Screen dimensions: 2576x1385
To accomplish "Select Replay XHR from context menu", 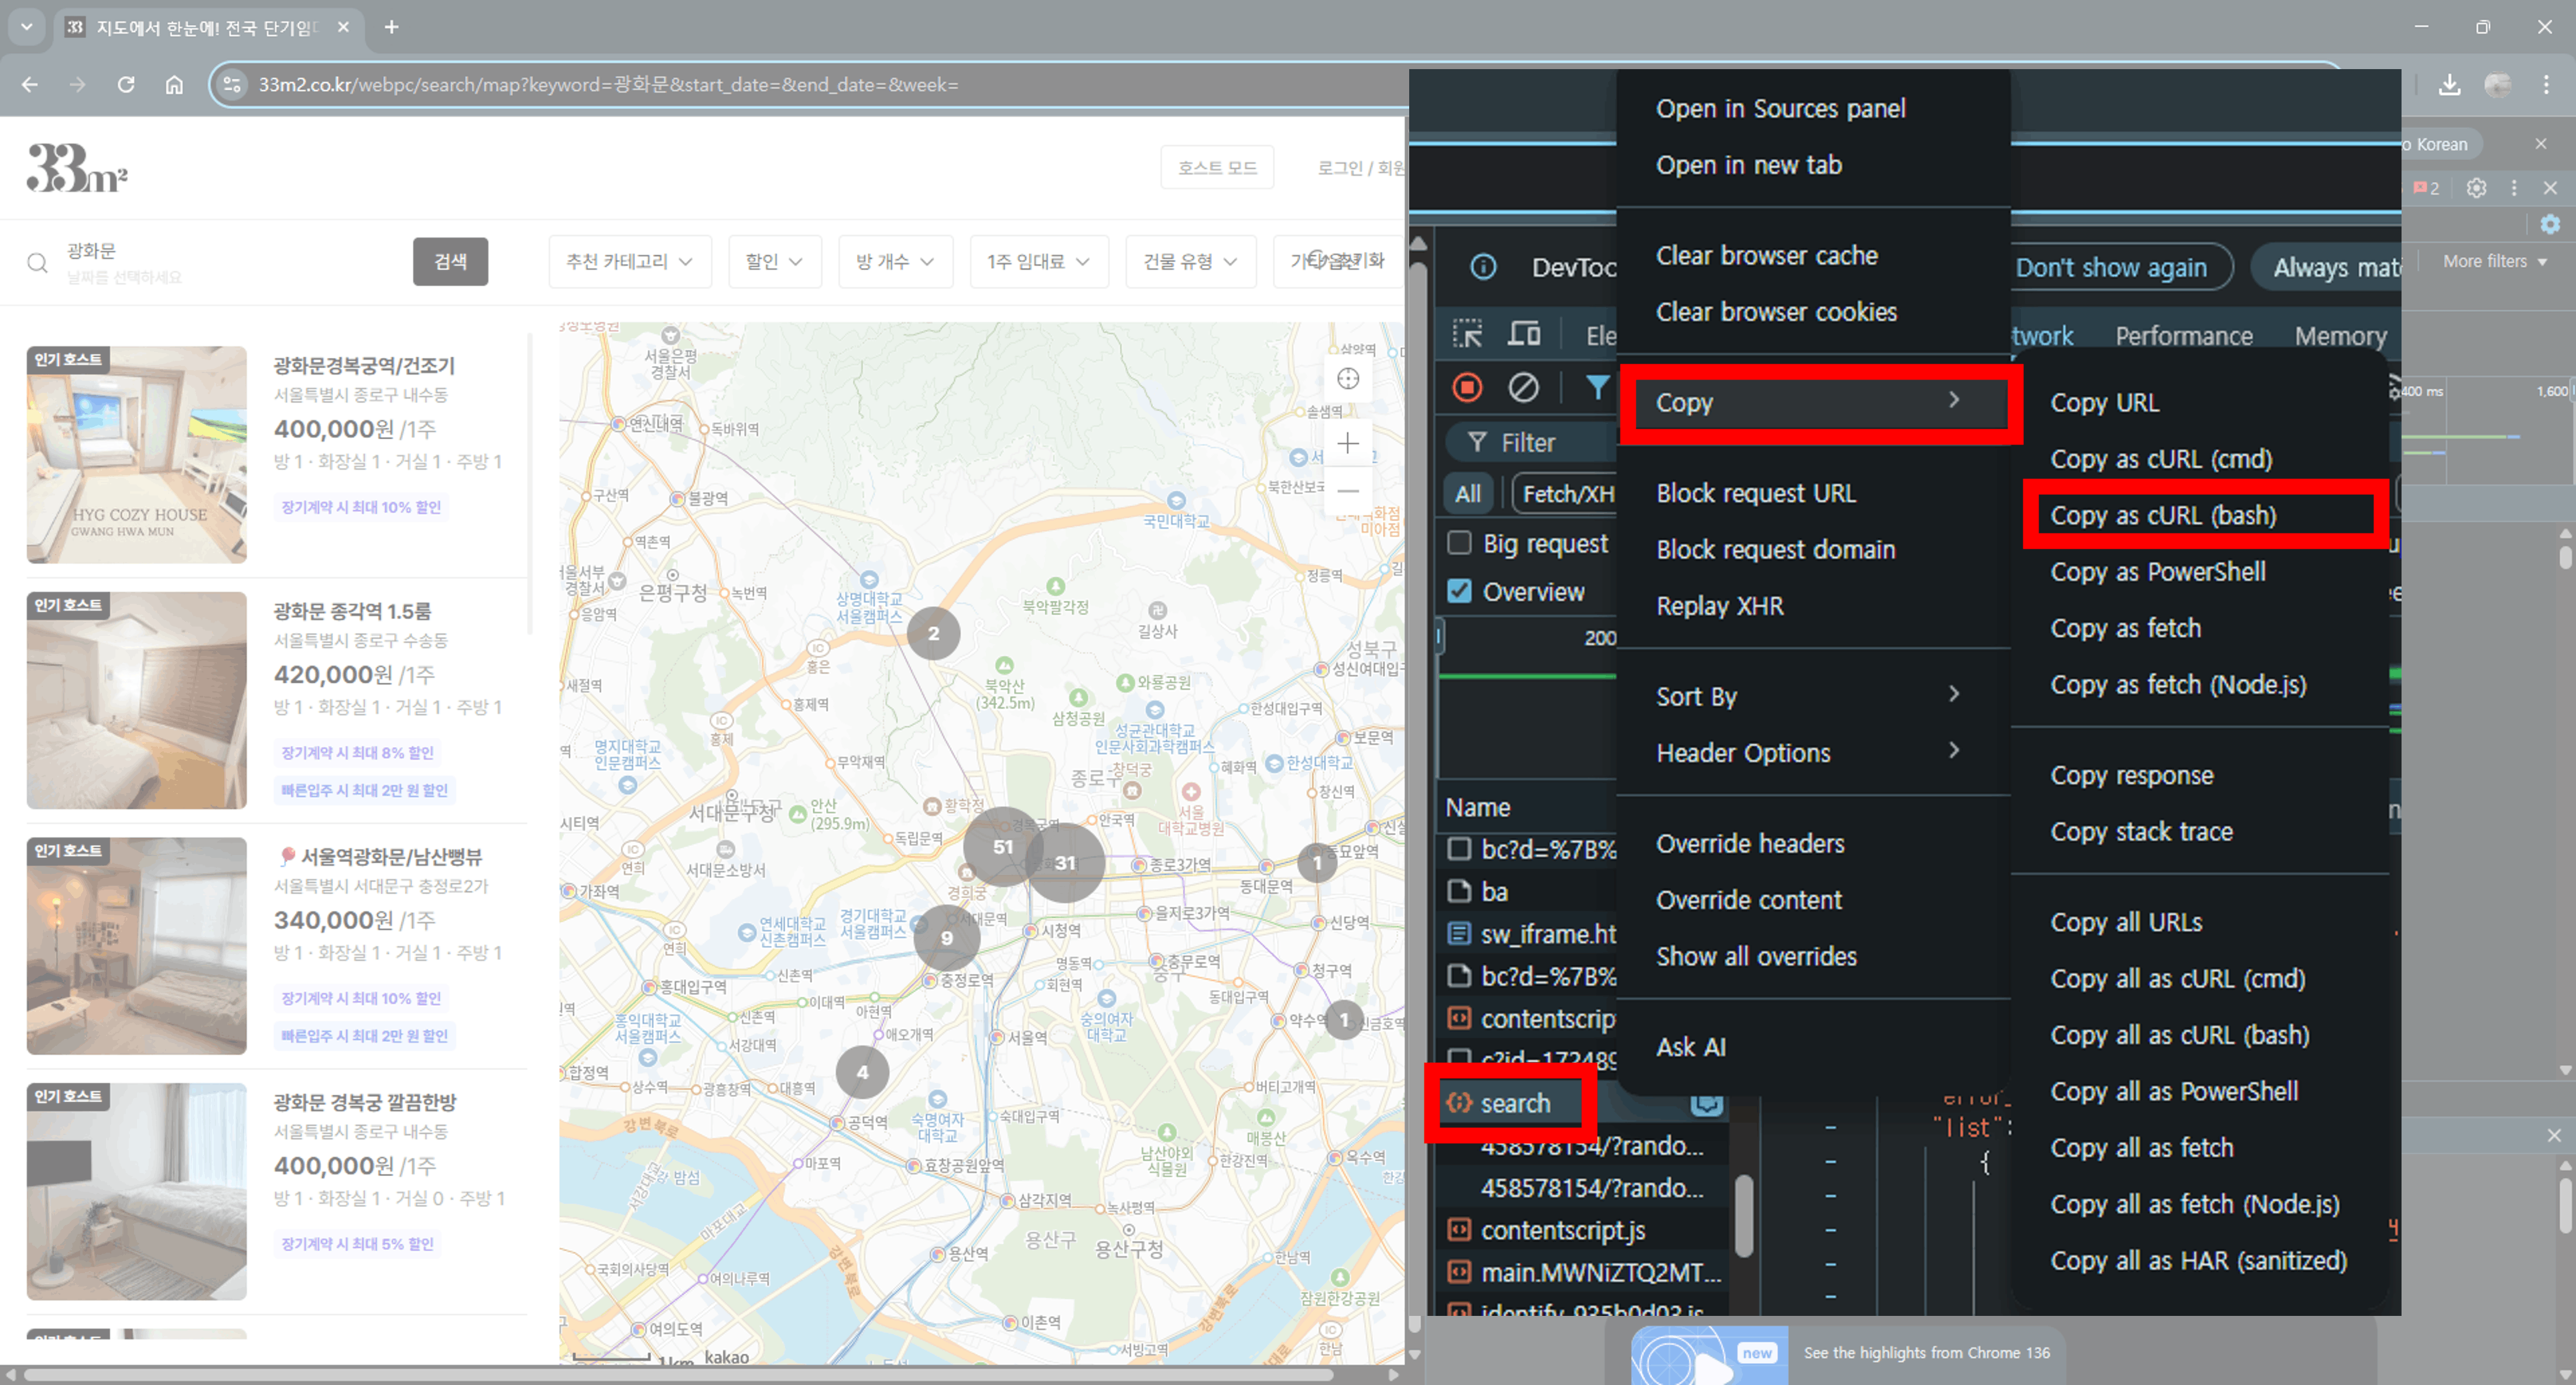I will [1719, 606].
